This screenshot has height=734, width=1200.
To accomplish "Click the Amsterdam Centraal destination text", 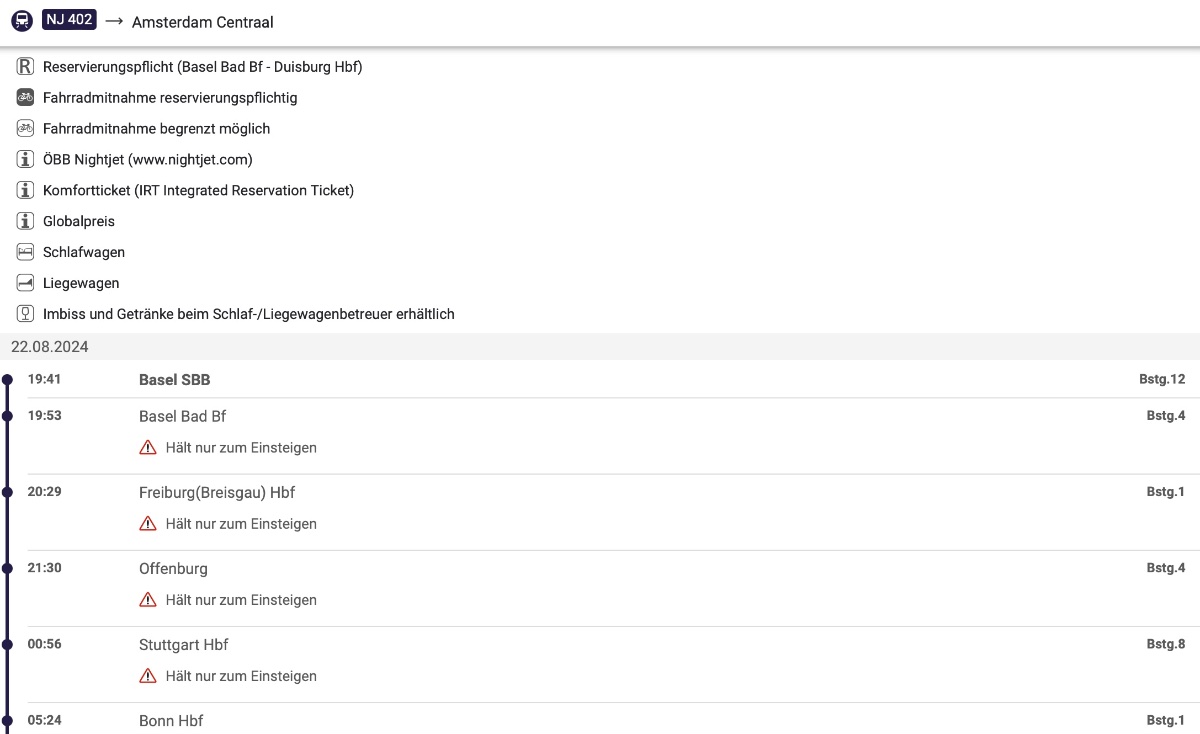I will tap(202, 22).
